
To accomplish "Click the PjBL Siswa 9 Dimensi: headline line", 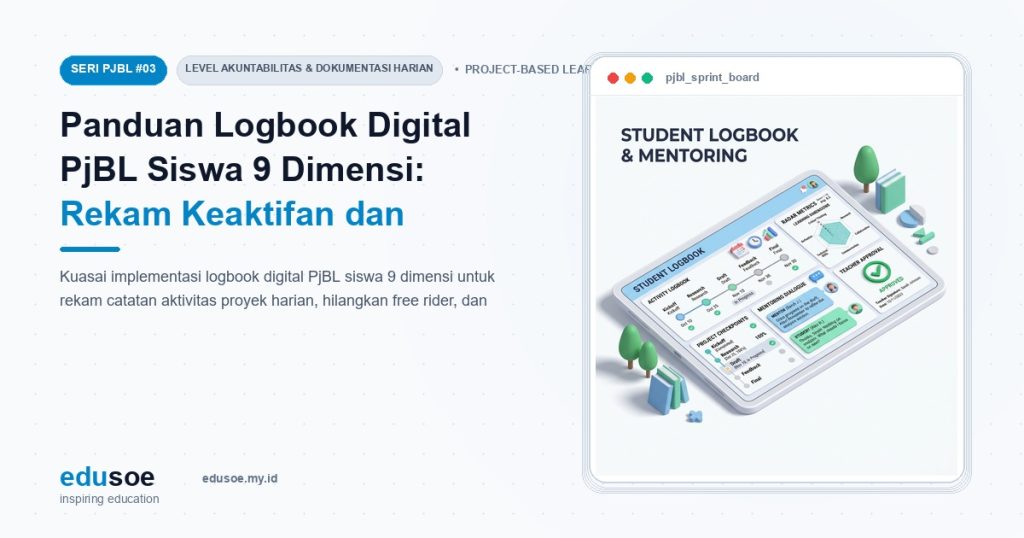I will pyautogui.click(x=242, y=169).
